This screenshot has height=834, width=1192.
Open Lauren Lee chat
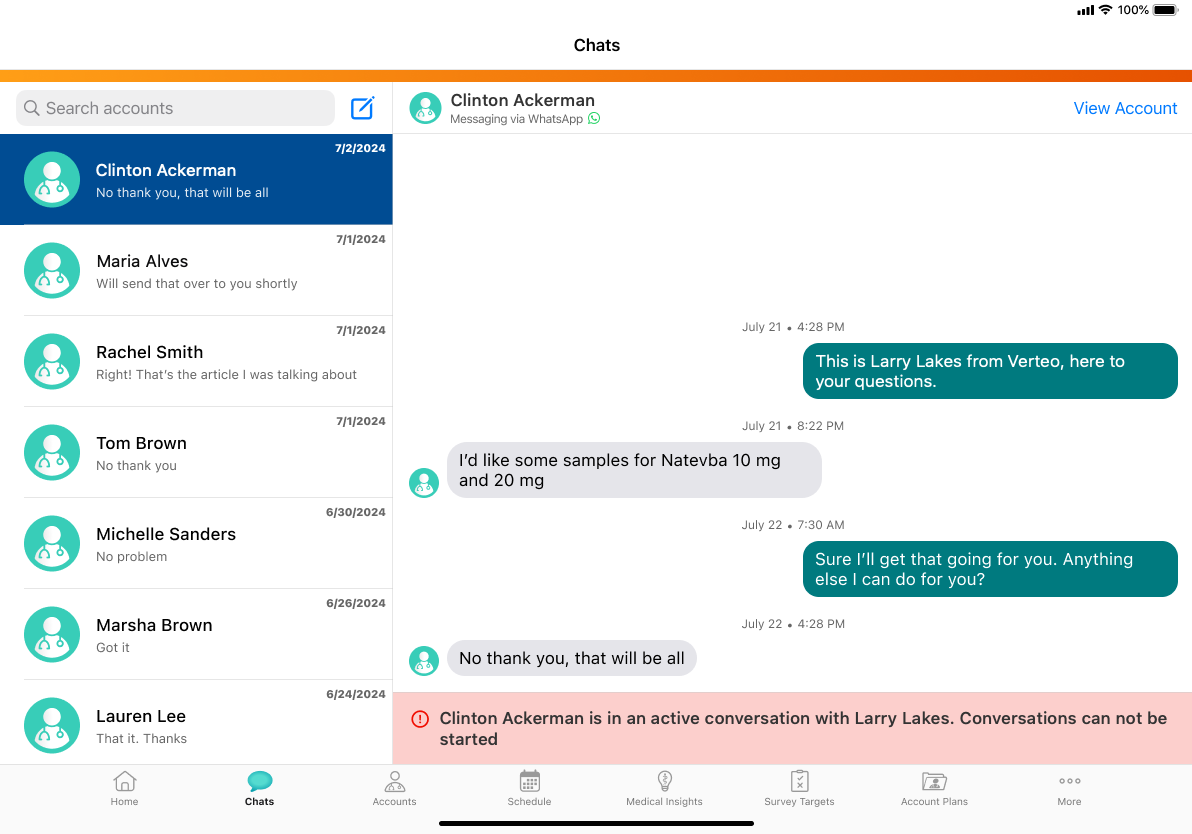pyautogui.click(x=196, y=725)
